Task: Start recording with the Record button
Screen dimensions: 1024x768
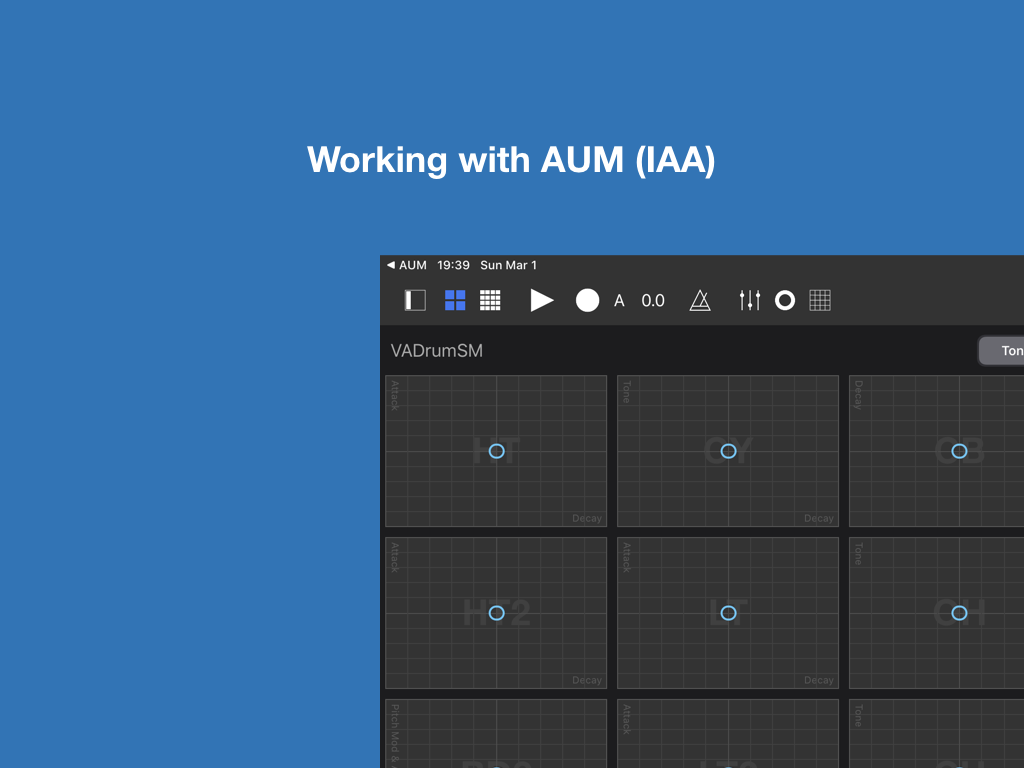Action: click(588, 300)
